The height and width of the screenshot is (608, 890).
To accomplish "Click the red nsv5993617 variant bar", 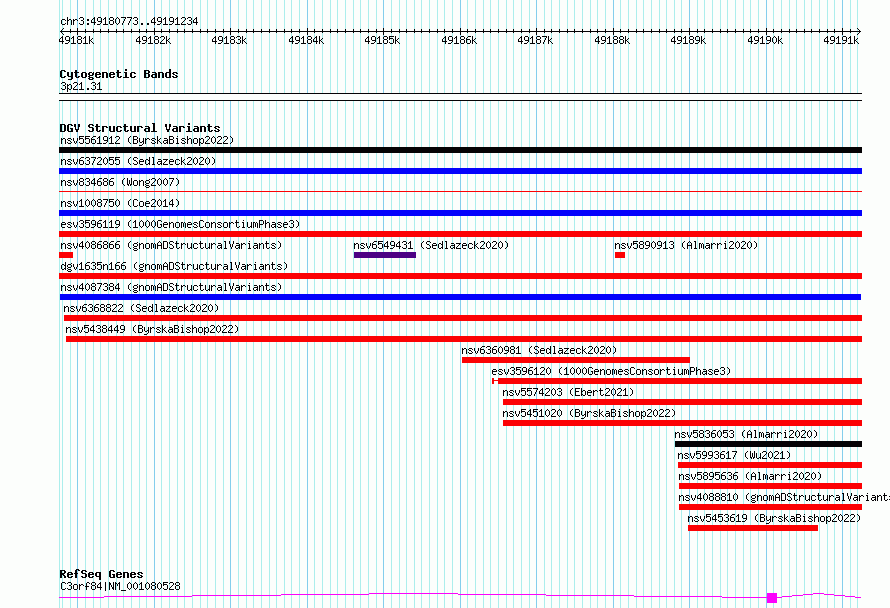I will (770, 465).
